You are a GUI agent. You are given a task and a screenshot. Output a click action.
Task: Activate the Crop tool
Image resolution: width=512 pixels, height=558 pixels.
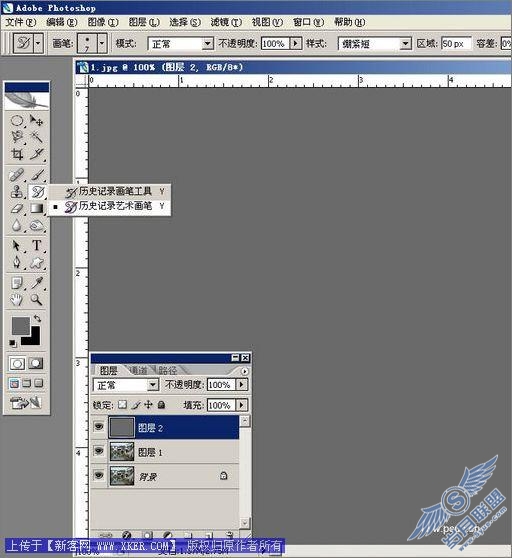tap(17, 154)
